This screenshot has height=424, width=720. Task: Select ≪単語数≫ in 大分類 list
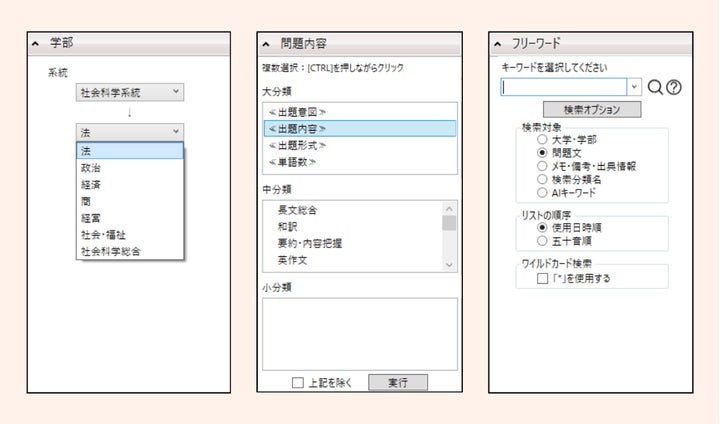pos(360,162)
